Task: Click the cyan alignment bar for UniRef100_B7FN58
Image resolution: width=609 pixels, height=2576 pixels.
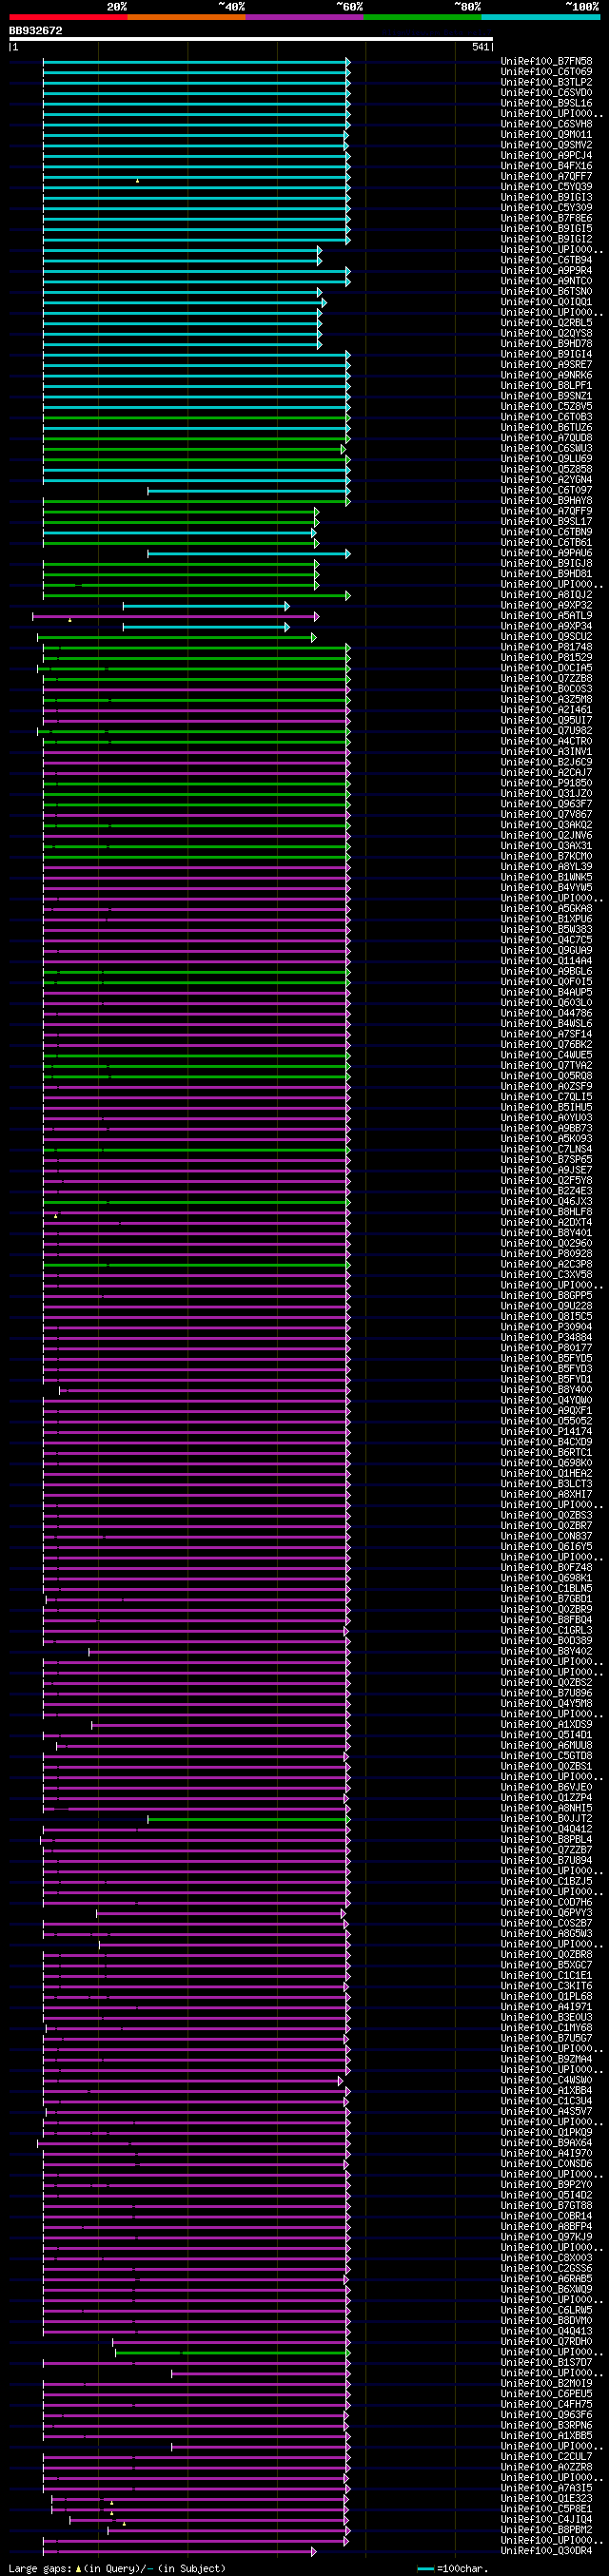Action: click(x=196, y=62)
